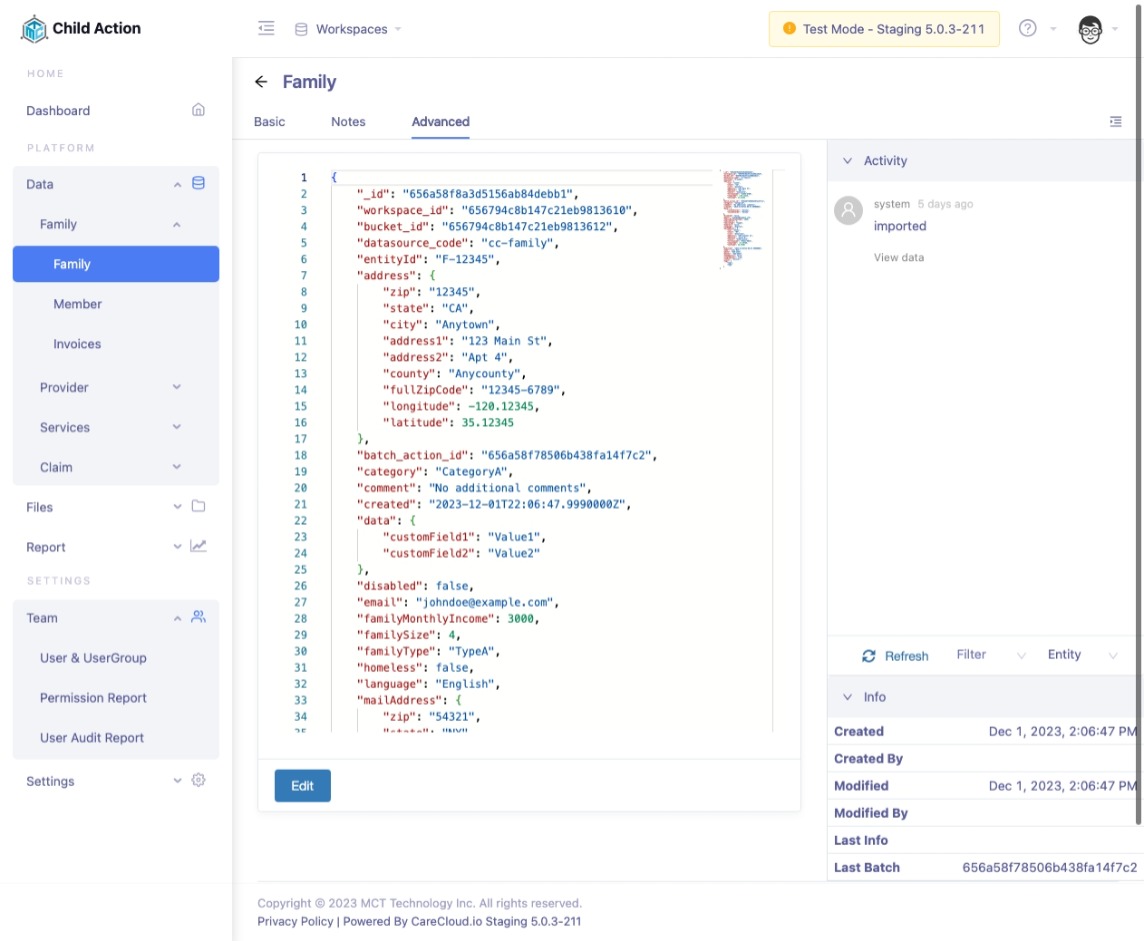Click the Refresh icon in Activity
Image resolution: width=1144 pixels, height=941 pixels.
click(x=869, y=656)
